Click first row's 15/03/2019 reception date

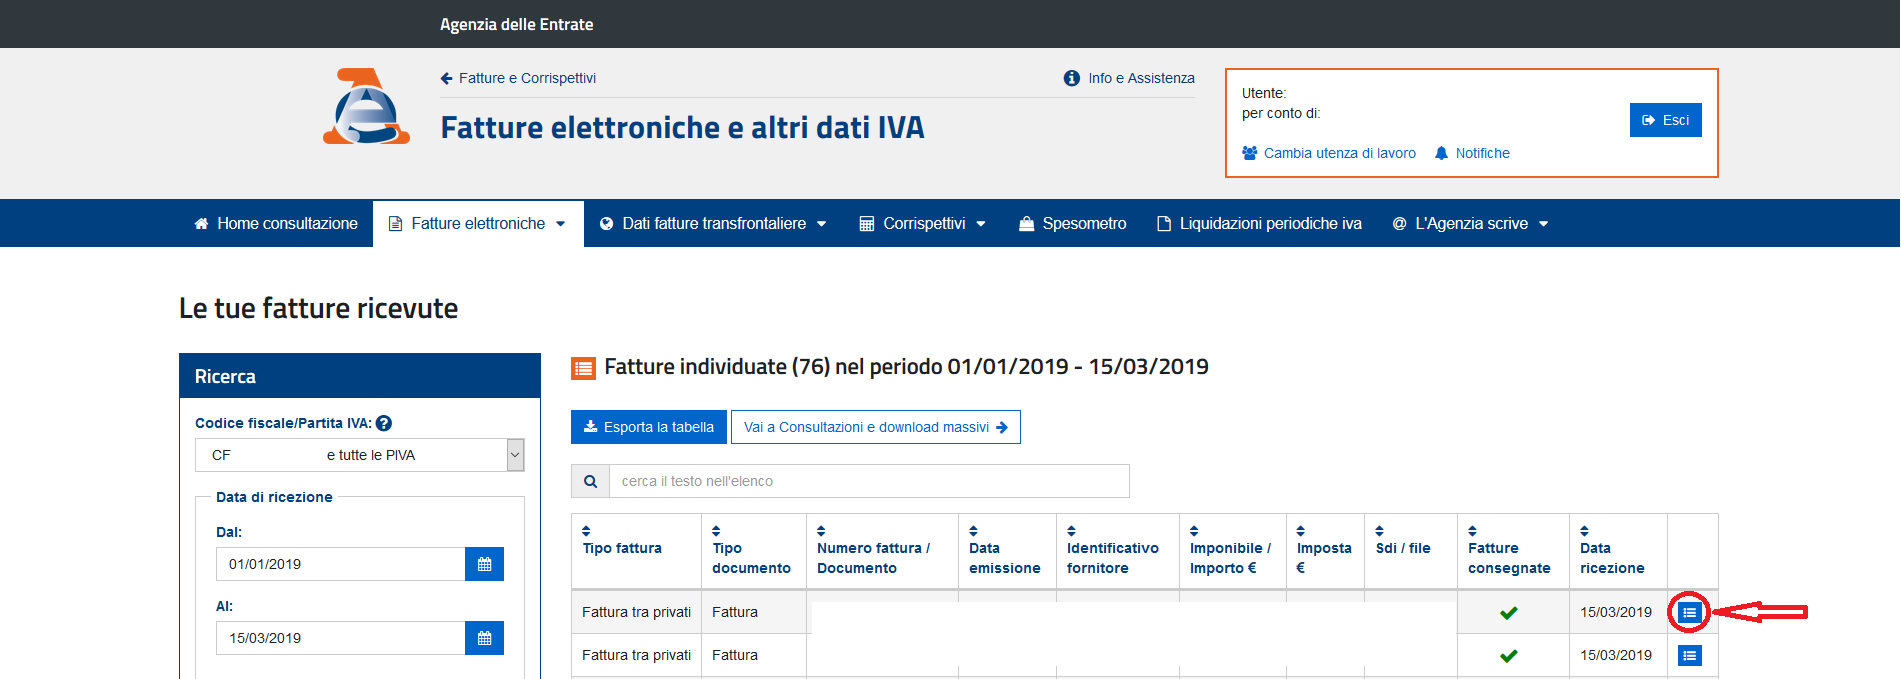click(x=1616, y=612)
